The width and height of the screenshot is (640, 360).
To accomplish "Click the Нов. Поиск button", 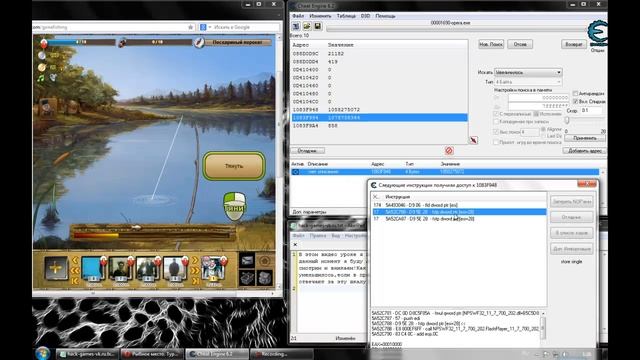I will click(491, 44).
